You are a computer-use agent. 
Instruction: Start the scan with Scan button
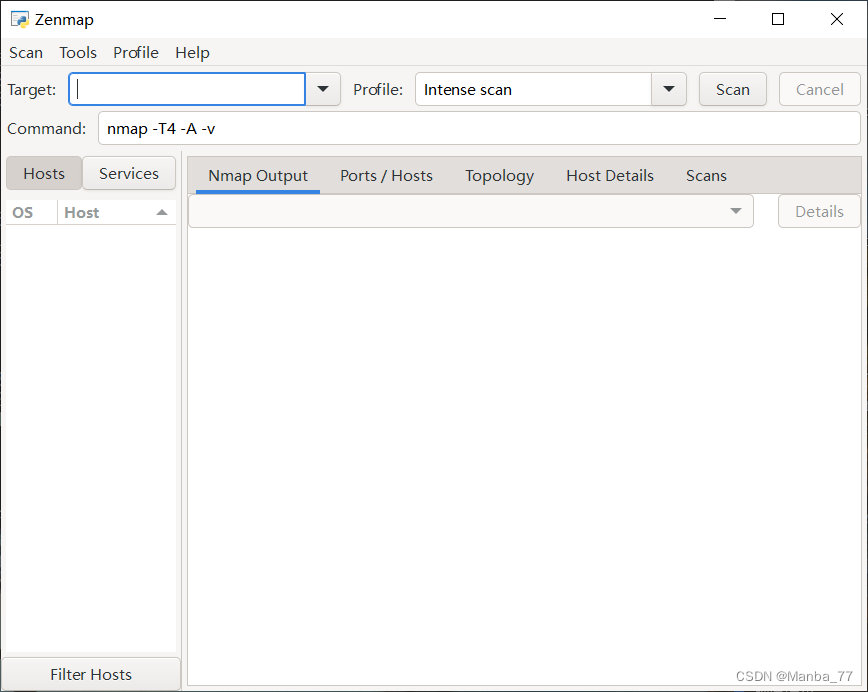pos(732,89)
